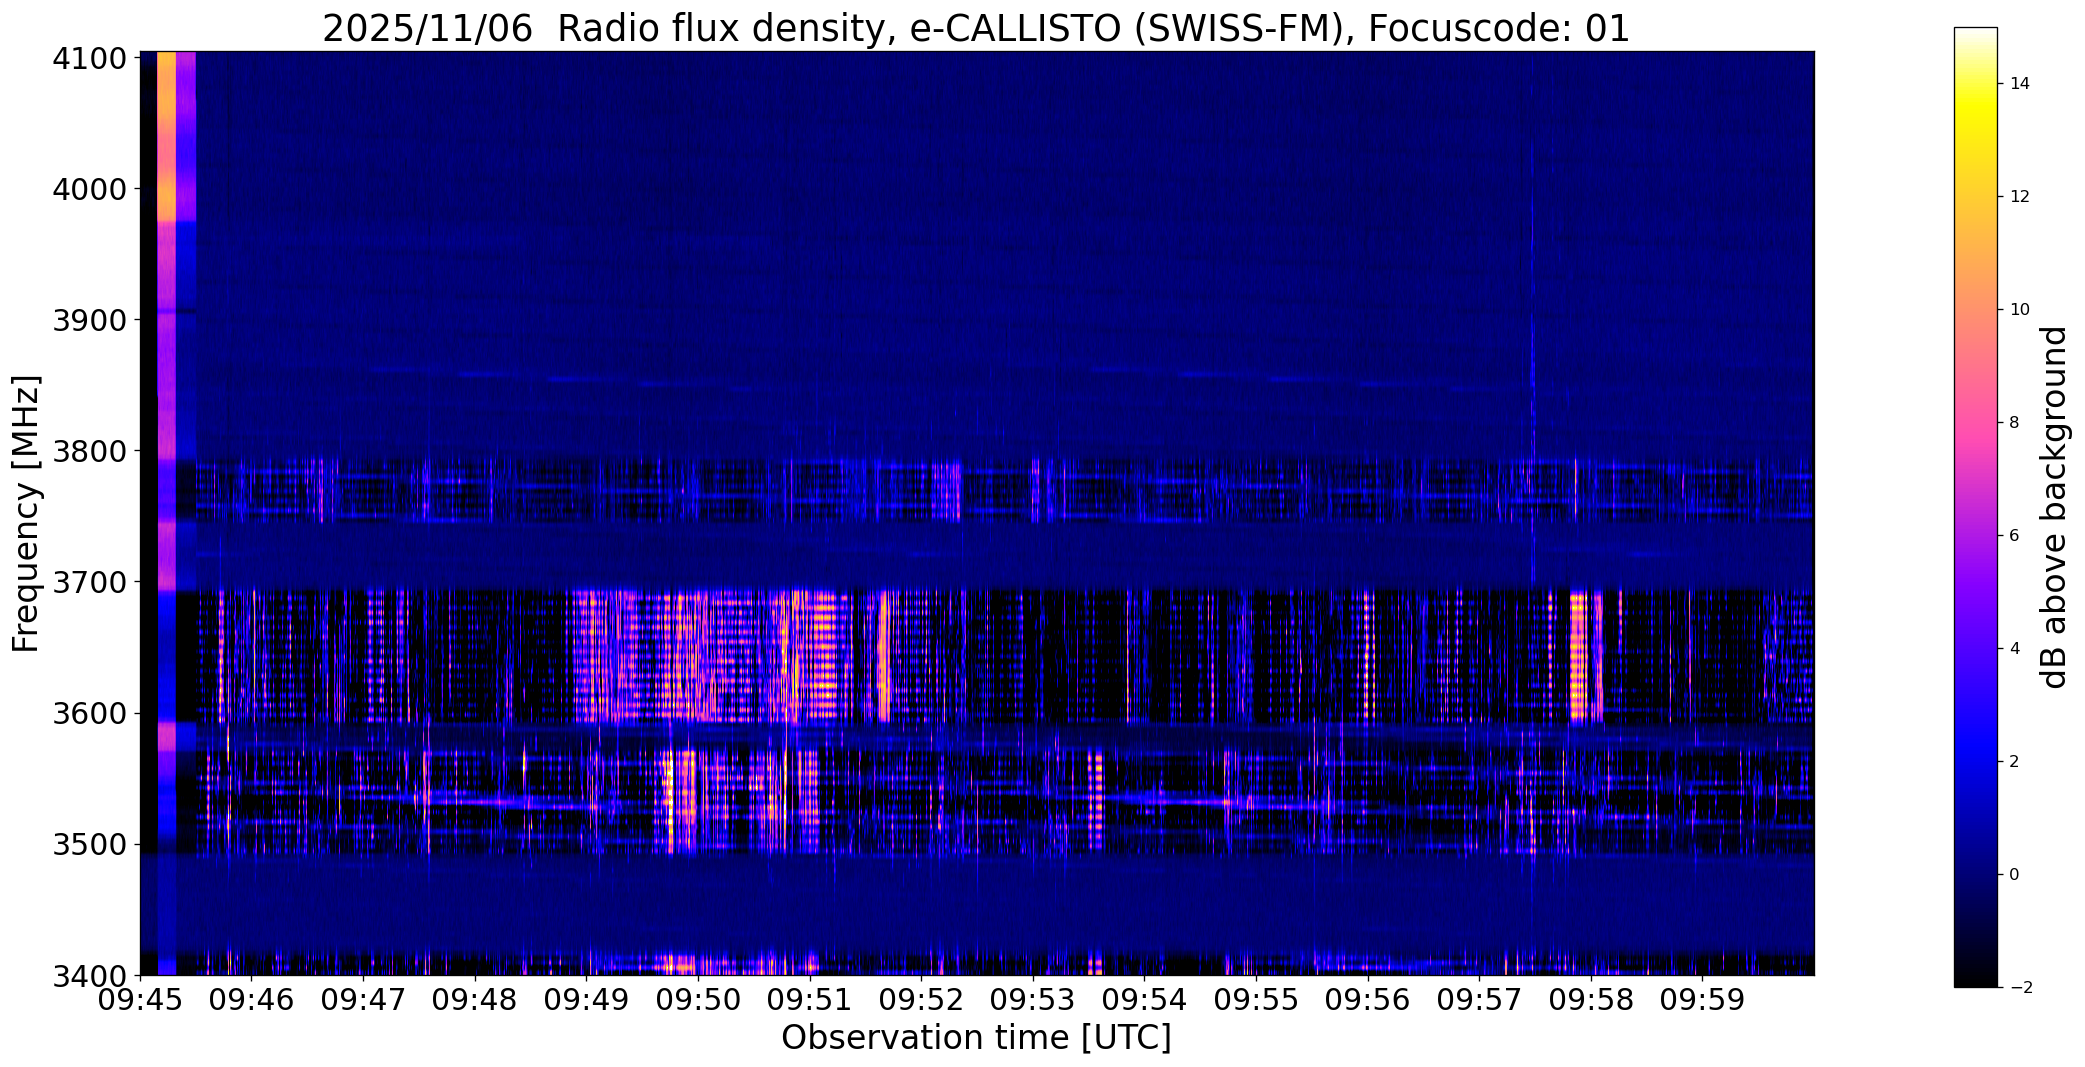
Task: Click the 09:49 time tick label
Action: [587, 999]
